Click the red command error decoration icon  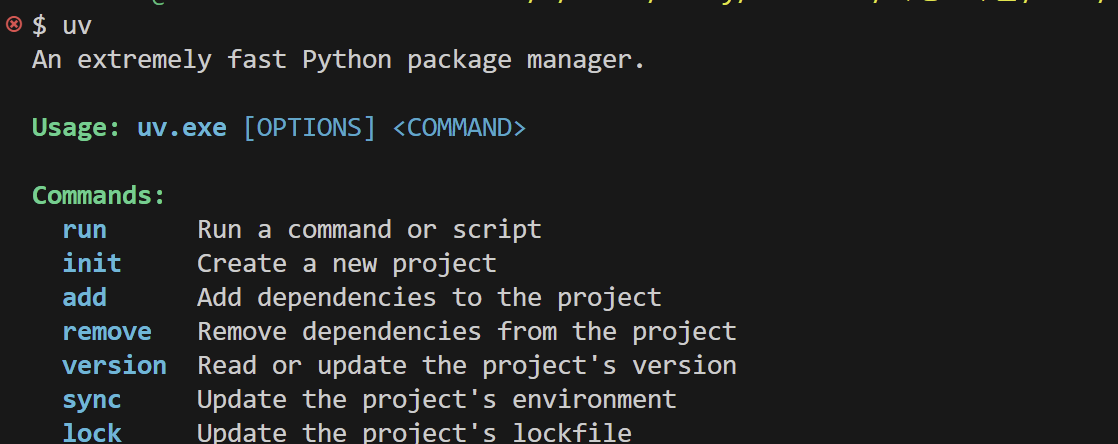(13, 25)
